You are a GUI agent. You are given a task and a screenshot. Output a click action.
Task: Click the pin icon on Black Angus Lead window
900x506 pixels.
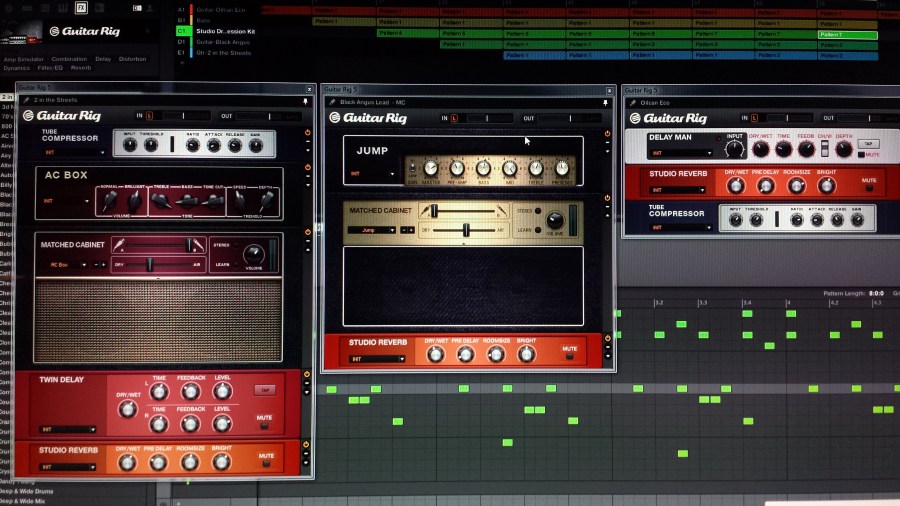click(605, 102)
